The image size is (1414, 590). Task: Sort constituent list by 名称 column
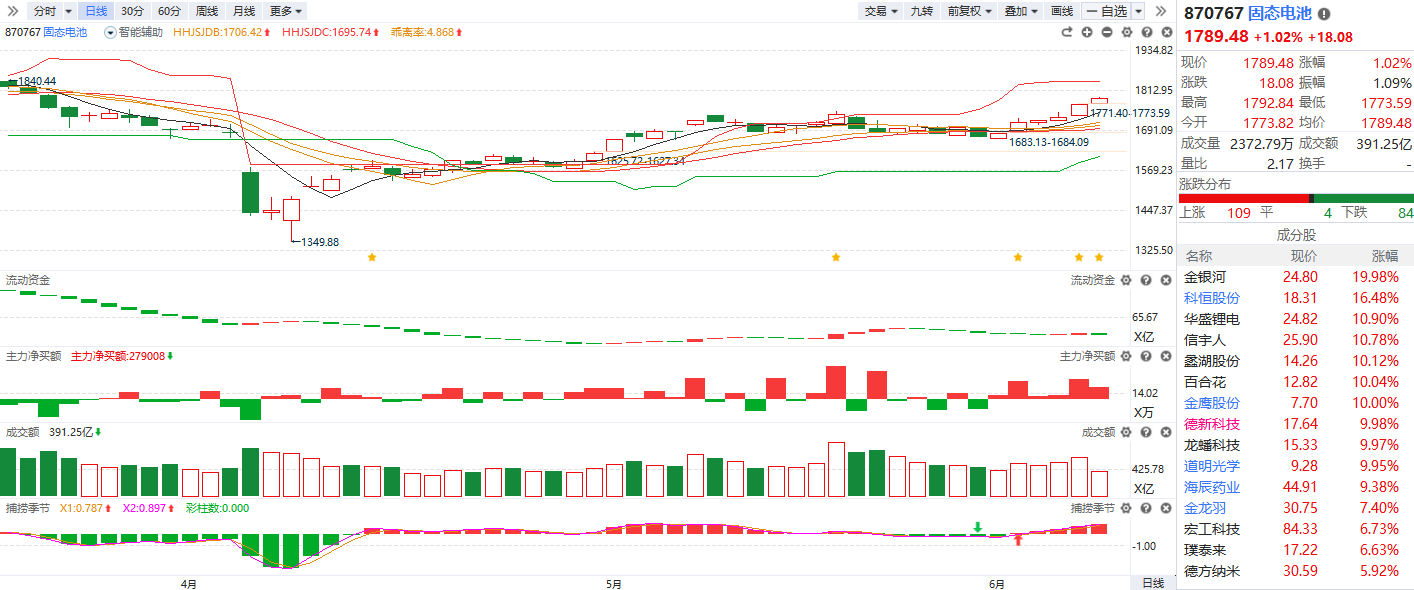1198,256
